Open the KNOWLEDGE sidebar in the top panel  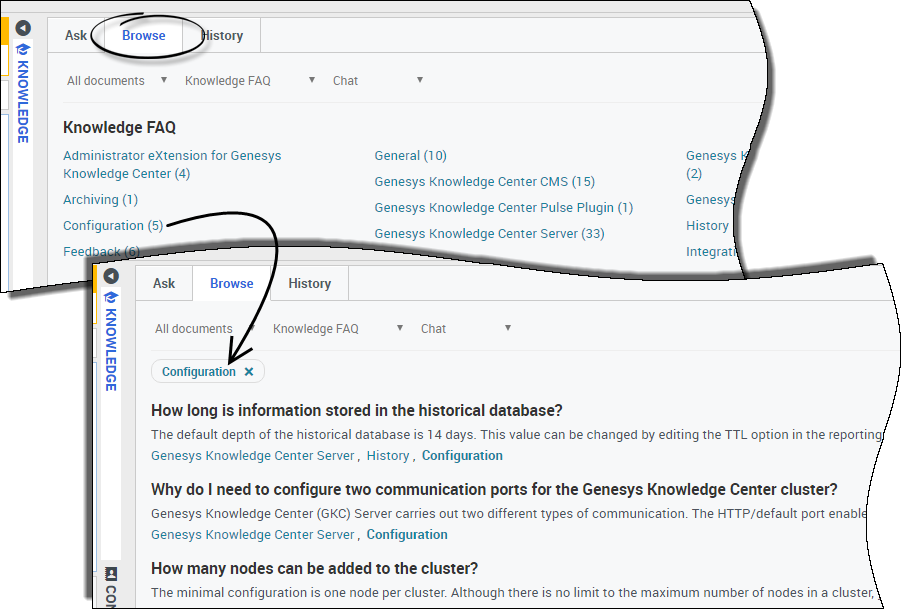[x=23, y=93]
